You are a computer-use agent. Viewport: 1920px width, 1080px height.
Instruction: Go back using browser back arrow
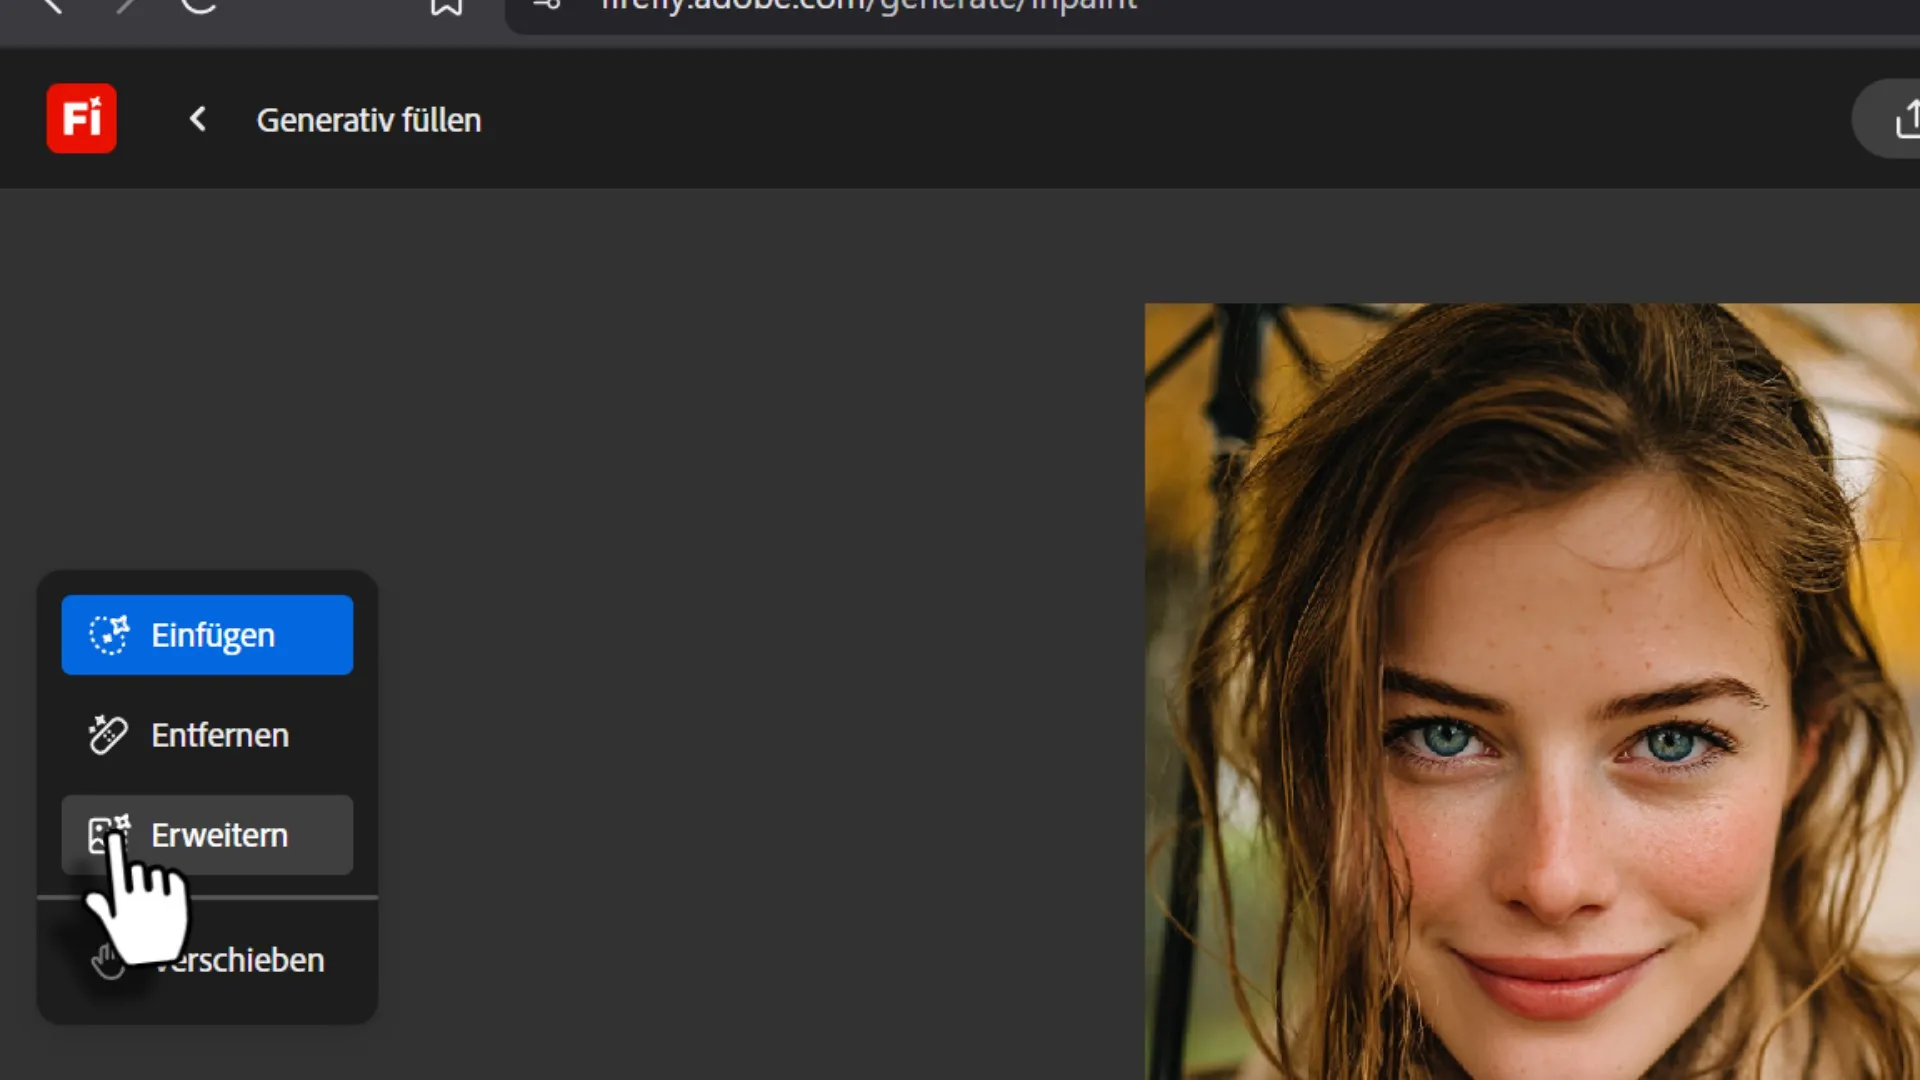tap(53, 5)
